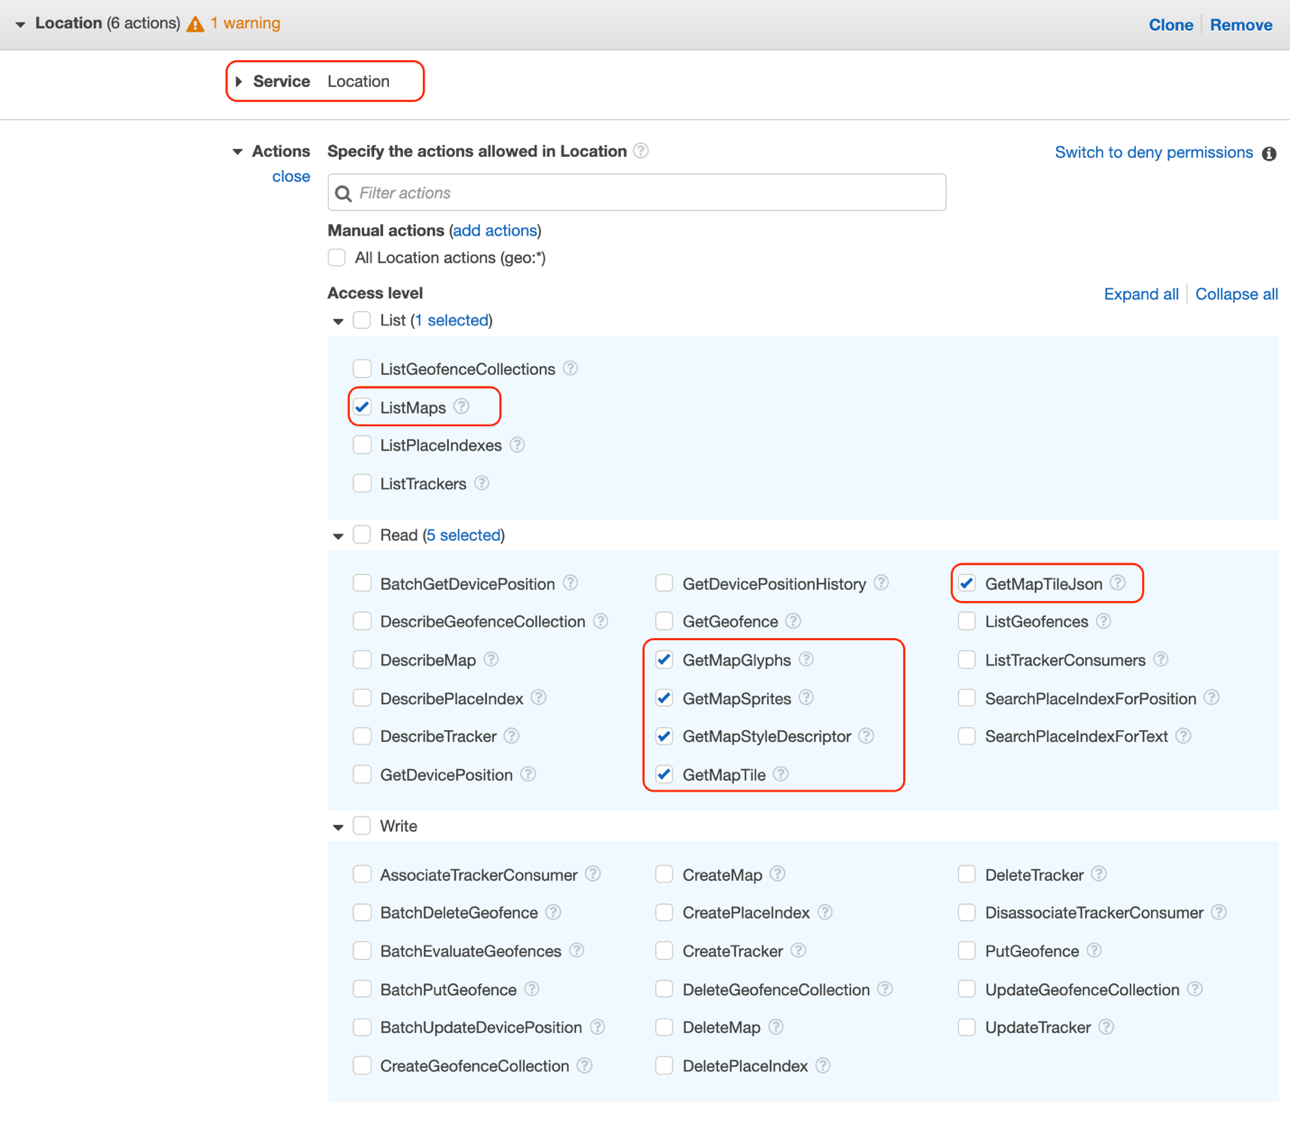Image resolution: width=1290 pixels, height=1125 pixels.
Task: Click info icon next to Switch to deny permissions
Action: pos(1269,153)
